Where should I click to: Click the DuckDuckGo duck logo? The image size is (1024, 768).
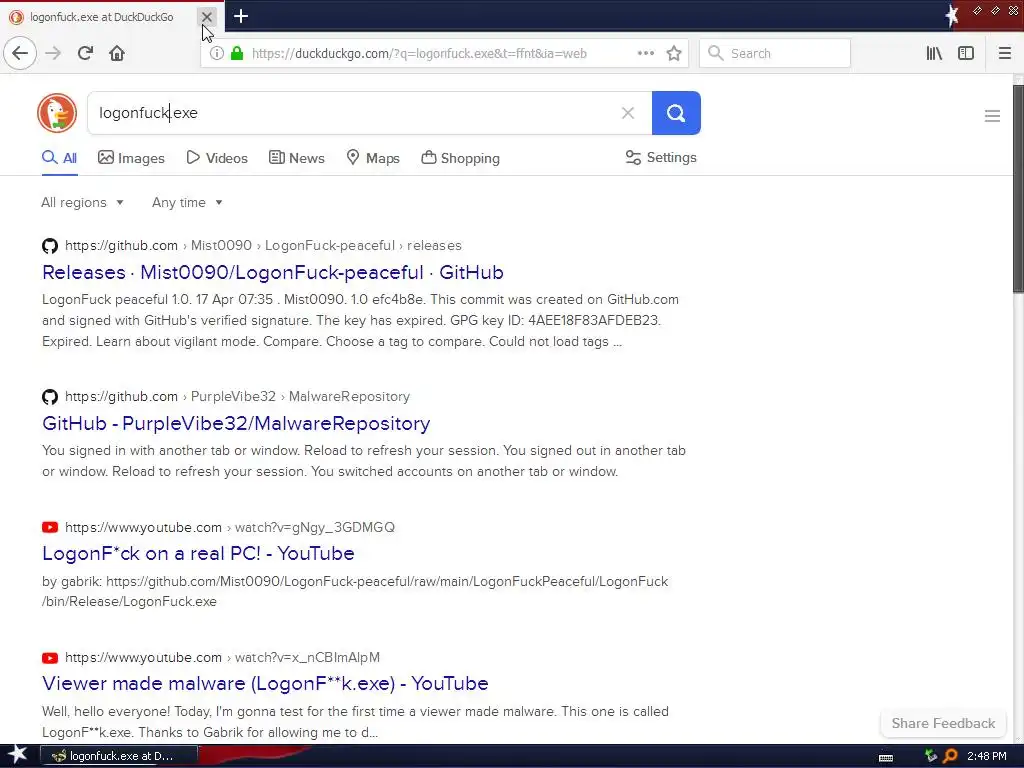57,113
